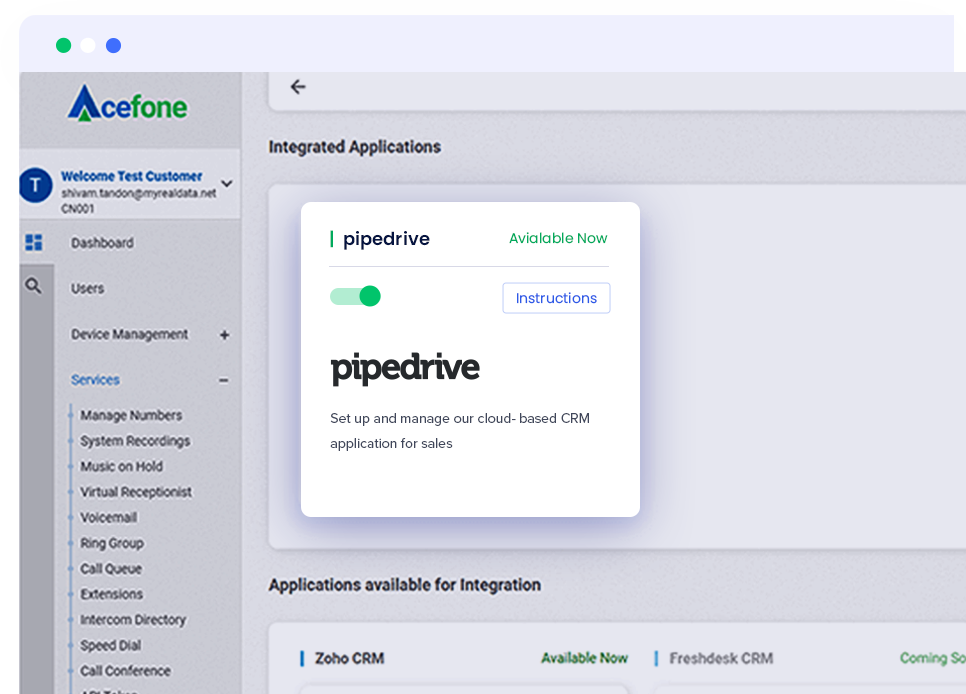
Task: Expand Device Management with plus icon
Action: [224, 335]
